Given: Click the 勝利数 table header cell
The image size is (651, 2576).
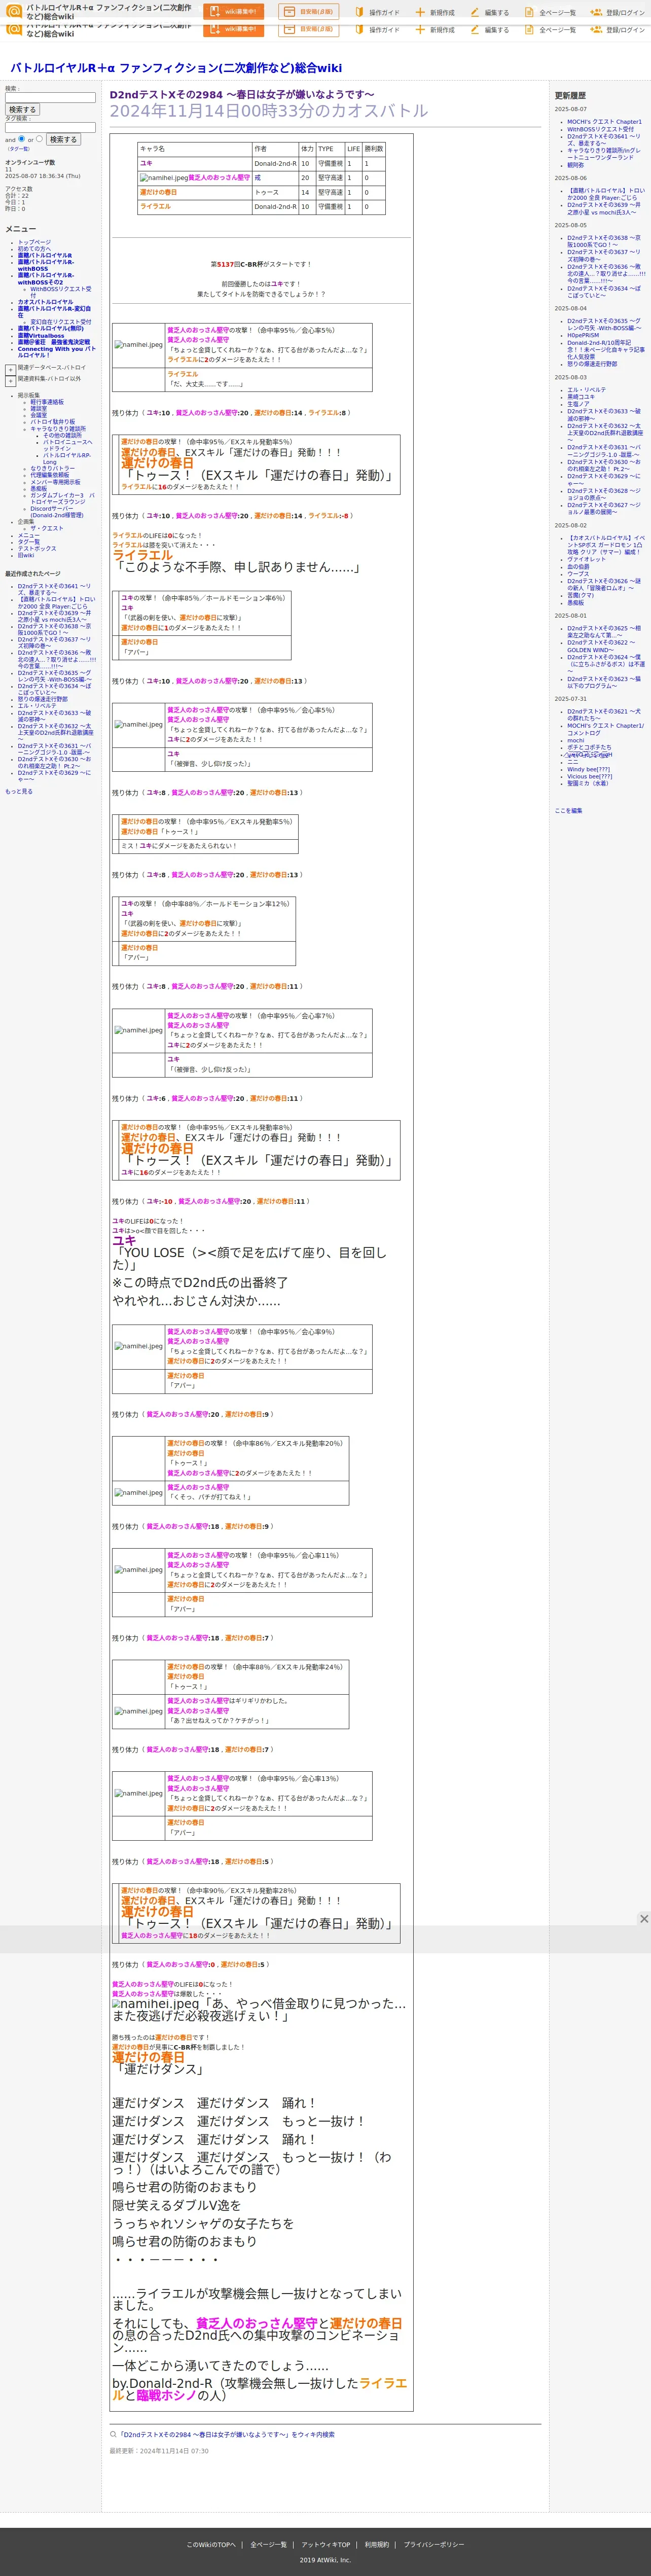Looking at the screenshot, I should click(x=374, y=149).
